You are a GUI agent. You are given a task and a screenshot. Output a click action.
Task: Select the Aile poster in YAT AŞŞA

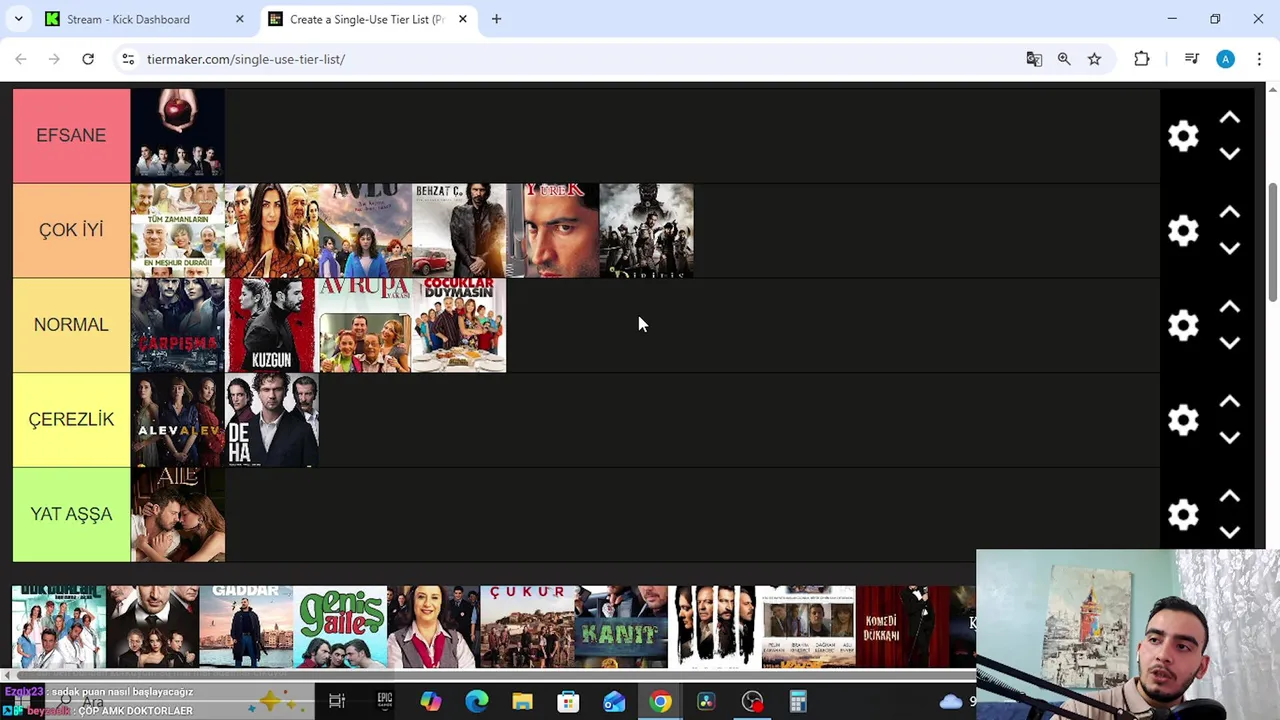click(x=177, y=514)
